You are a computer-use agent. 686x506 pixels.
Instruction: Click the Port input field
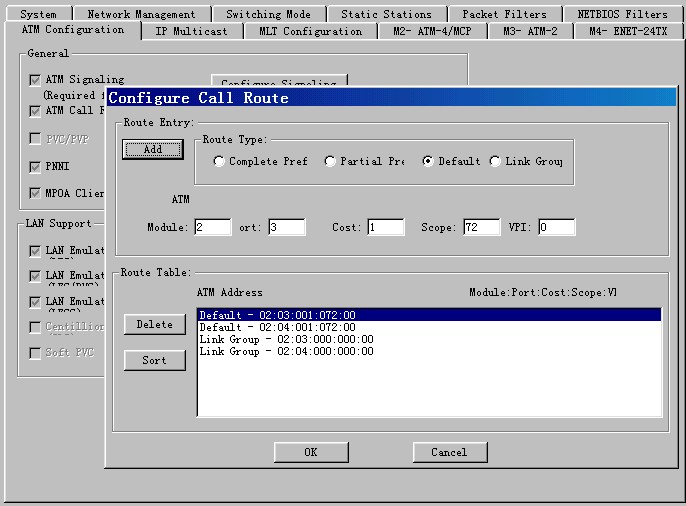click(x=286, y=228)
